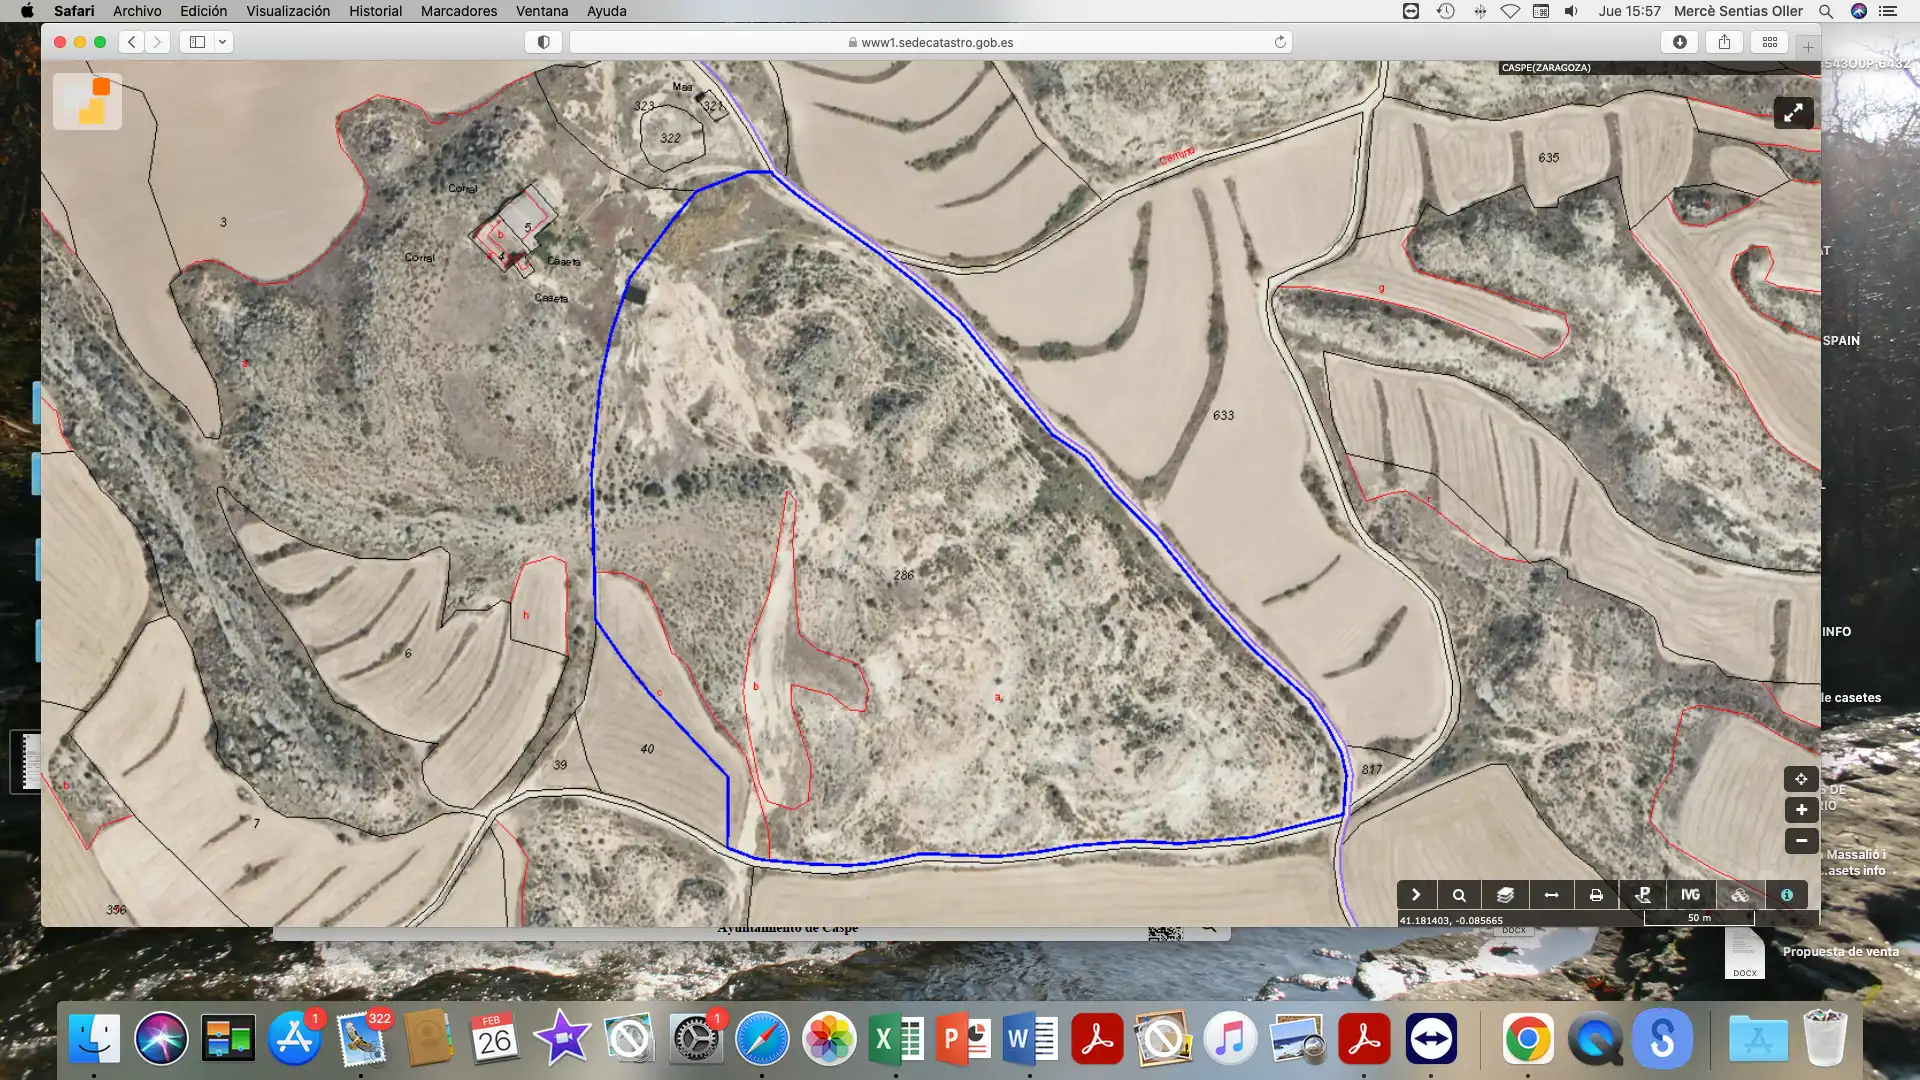1920x1080 pixels.
Task: Open Calendar from the Dock
Action: 494,1039
